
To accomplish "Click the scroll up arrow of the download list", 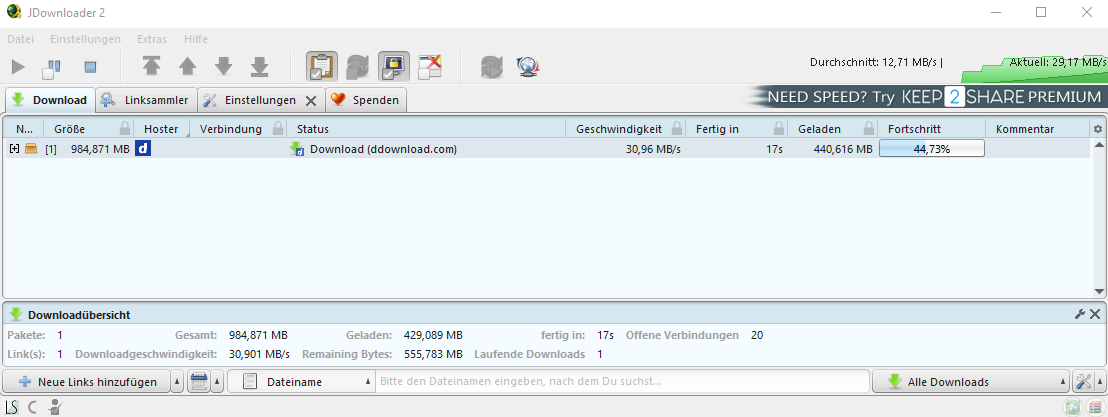I will [x=1099, y=145].
